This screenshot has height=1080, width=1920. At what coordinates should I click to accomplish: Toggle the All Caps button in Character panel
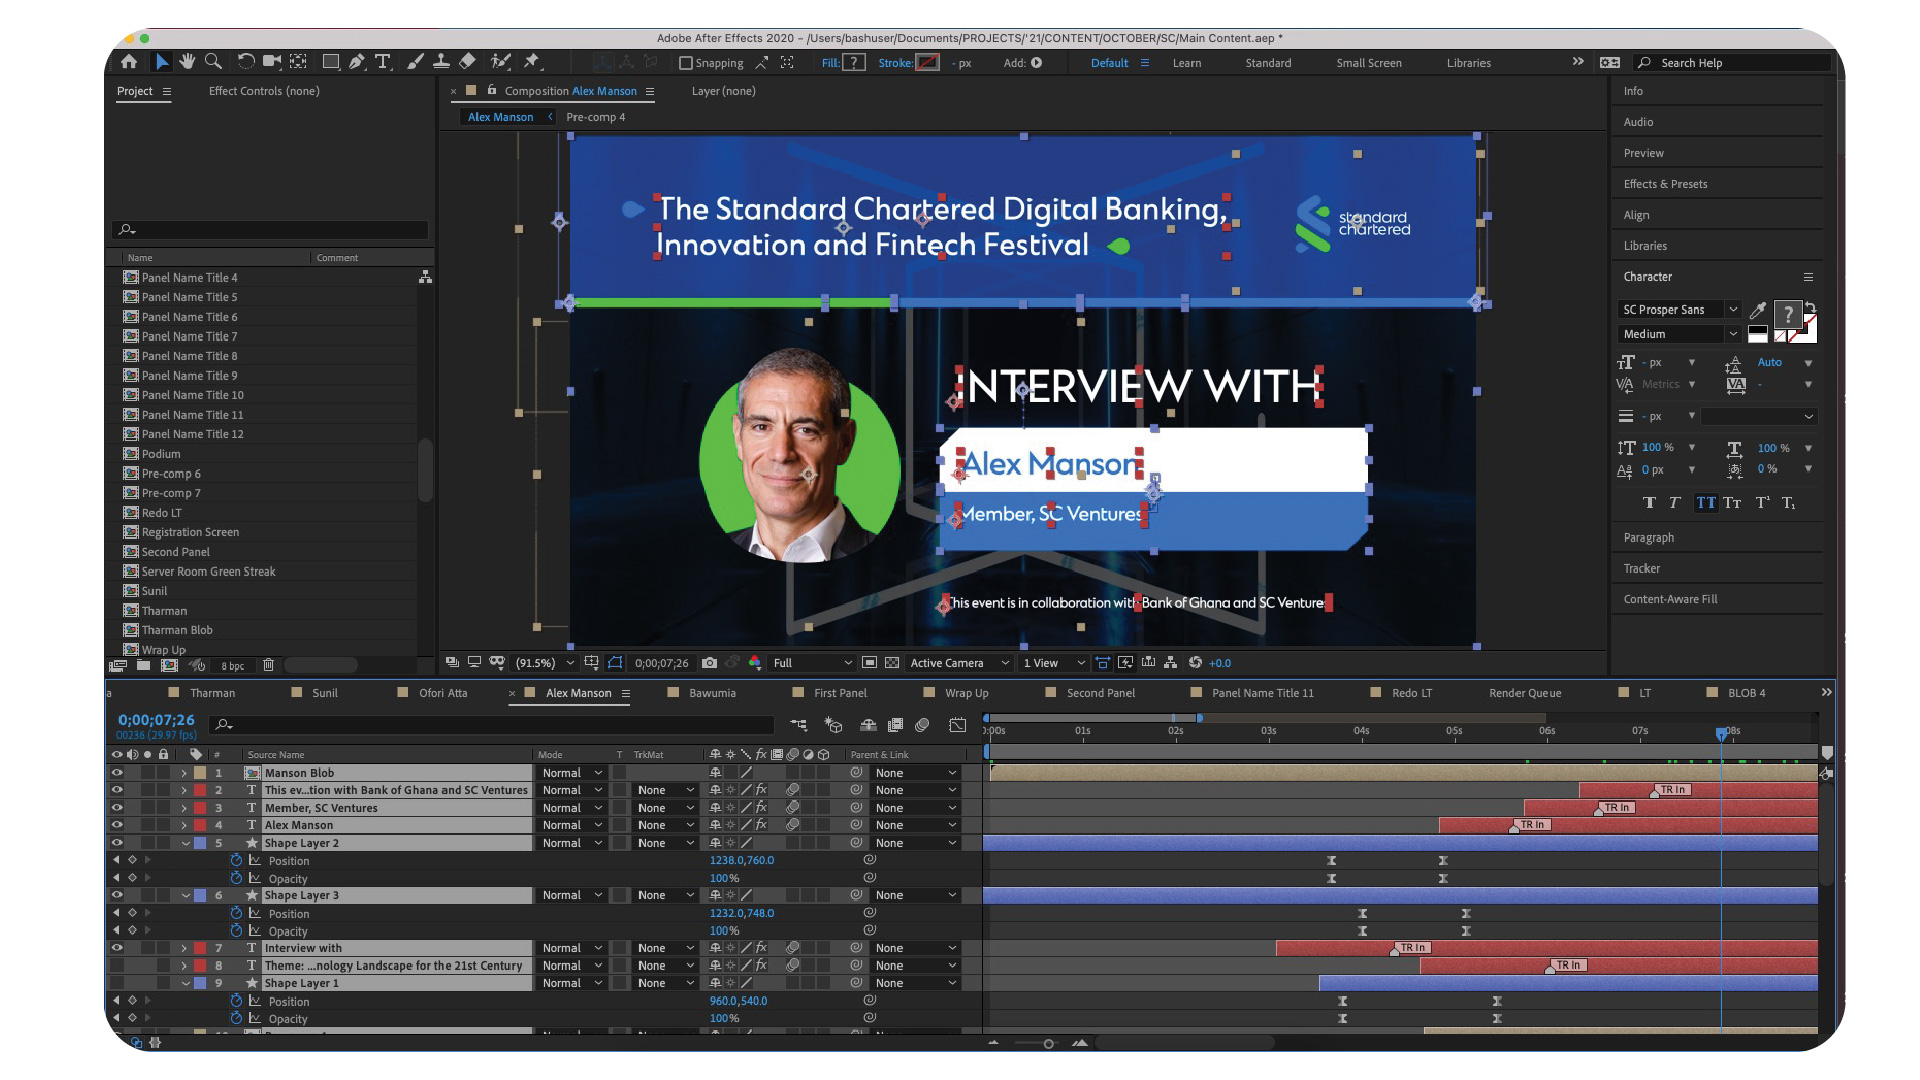pyautogui.click(x=1705, y=503)
